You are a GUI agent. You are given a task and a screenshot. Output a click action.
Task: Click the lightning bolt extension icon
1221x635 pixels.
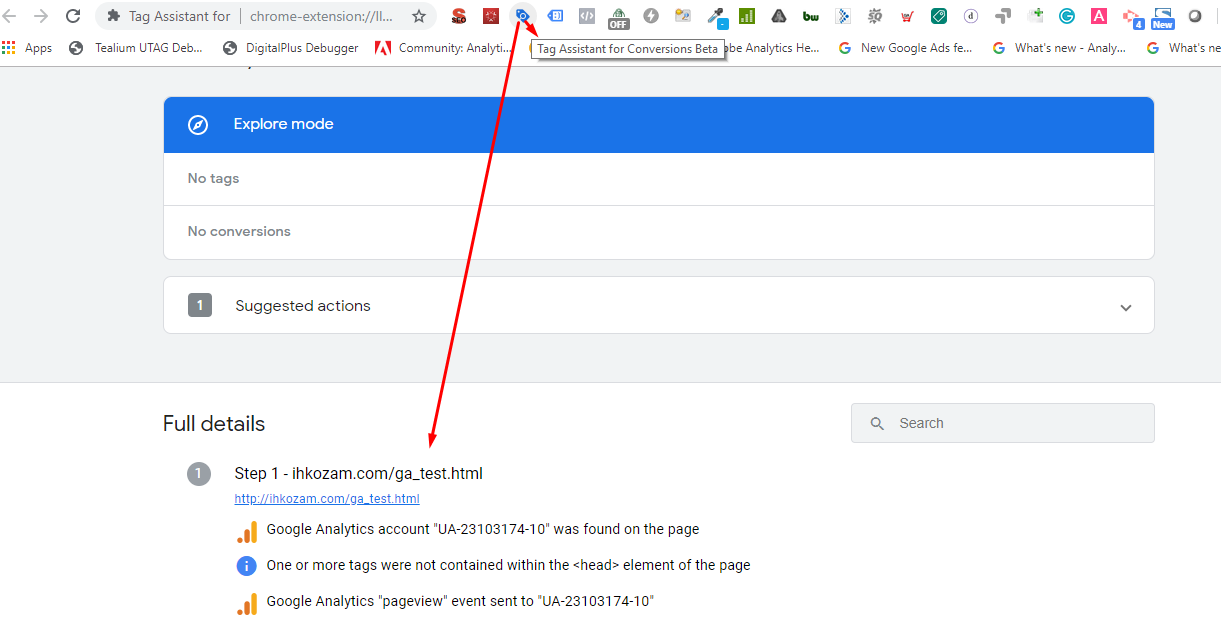(651, 16)
